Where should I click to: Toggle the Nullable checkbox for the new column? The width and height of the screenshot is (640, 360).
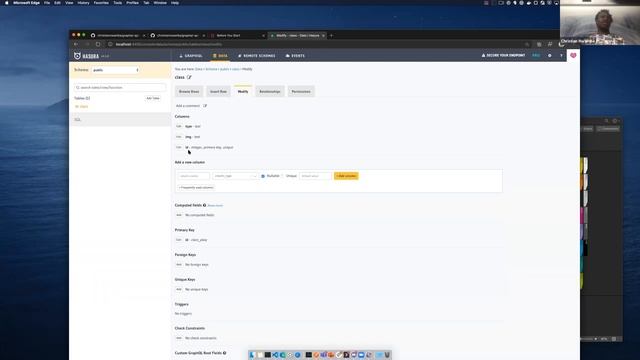(x=263, y=176)
